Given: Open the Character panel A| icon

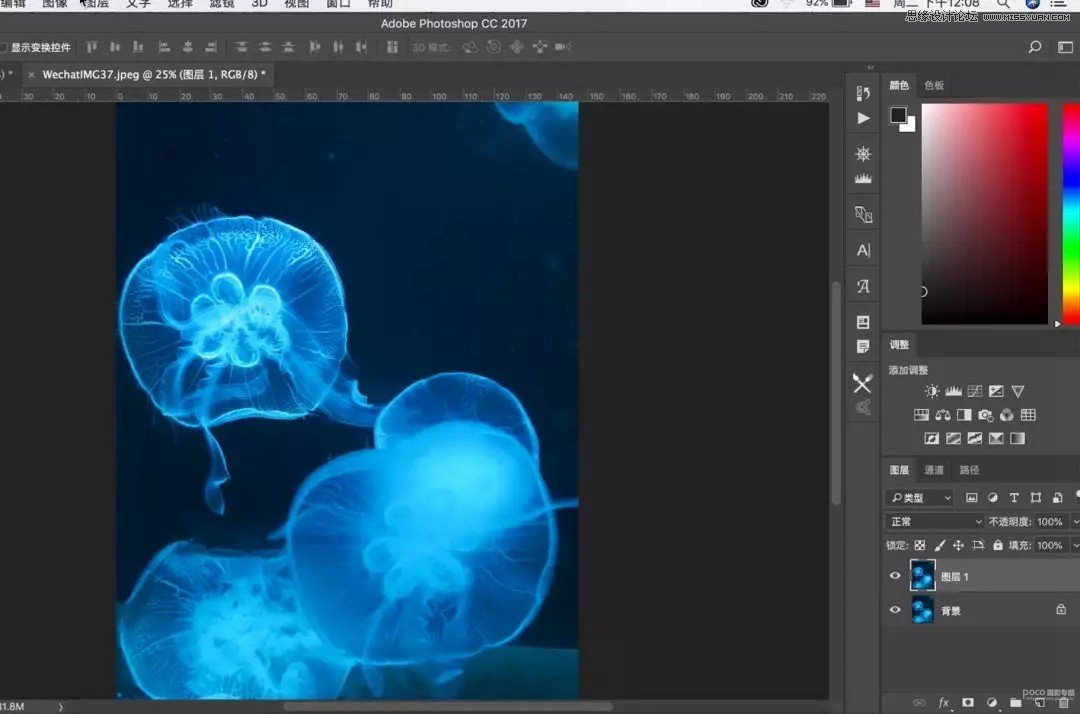Looking at the screenshot, I should pos(863,250).
